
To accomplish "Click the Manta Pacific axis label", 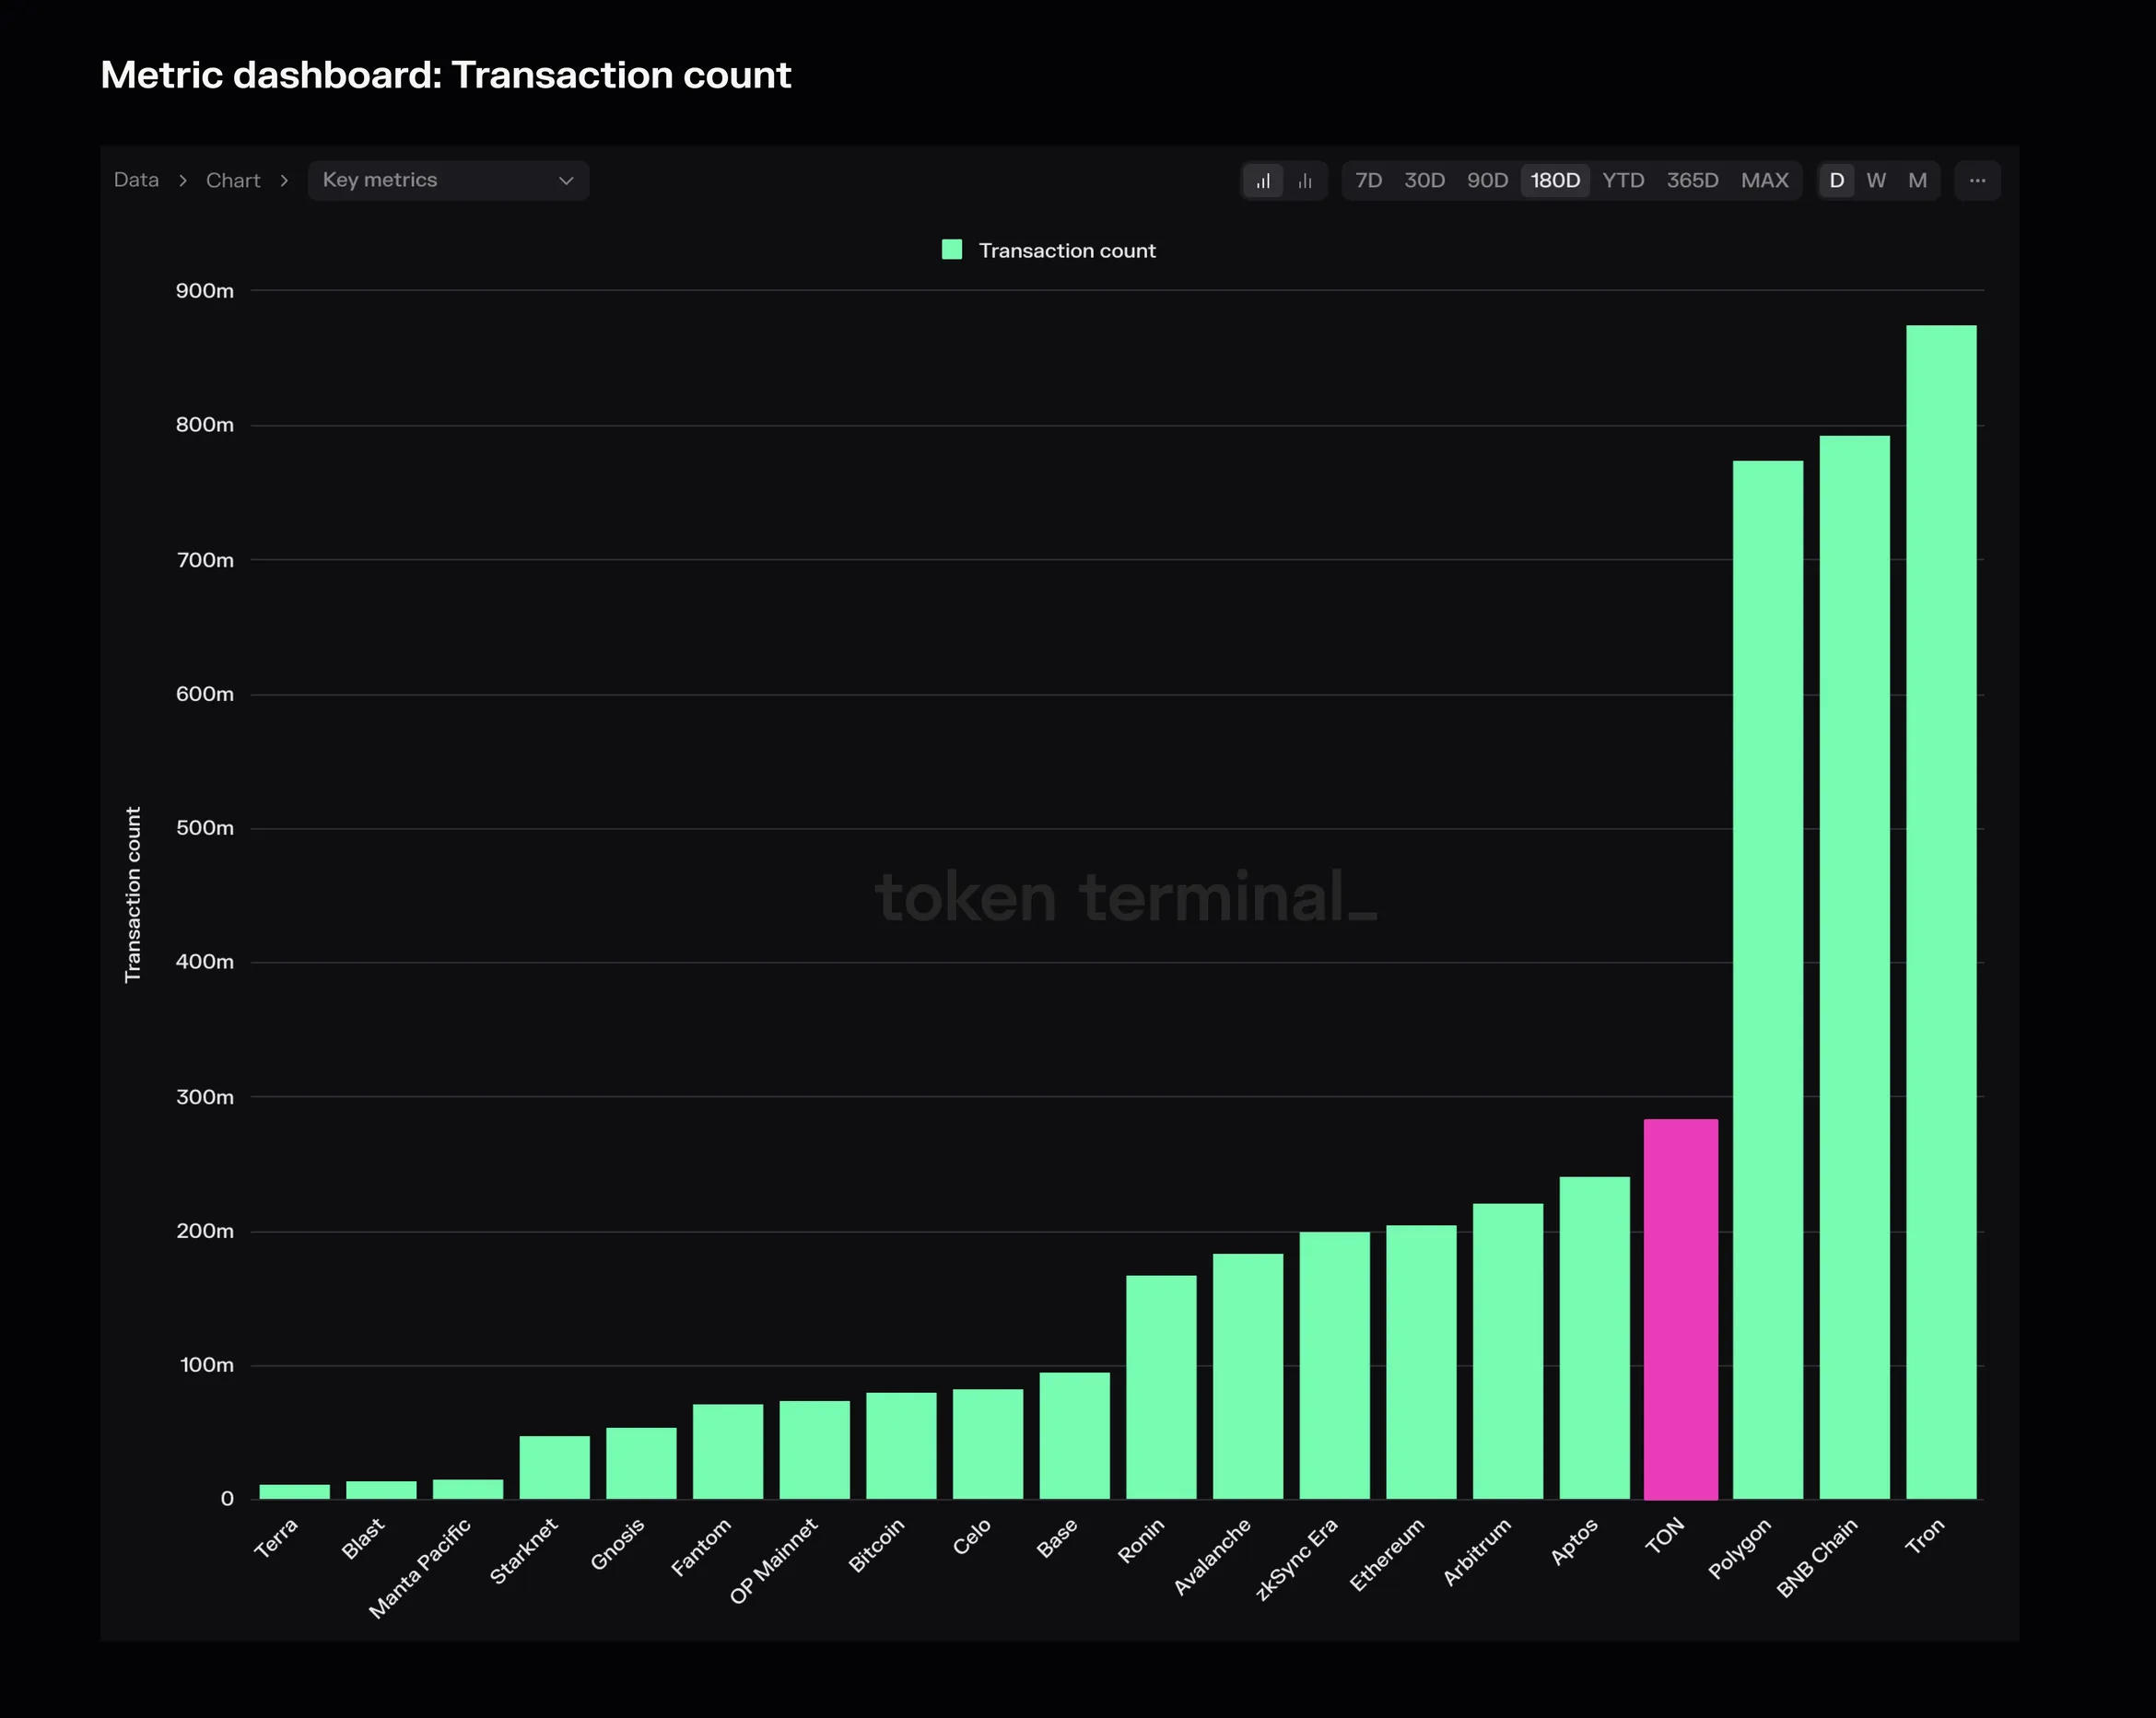I will (x=420, y=1568).
